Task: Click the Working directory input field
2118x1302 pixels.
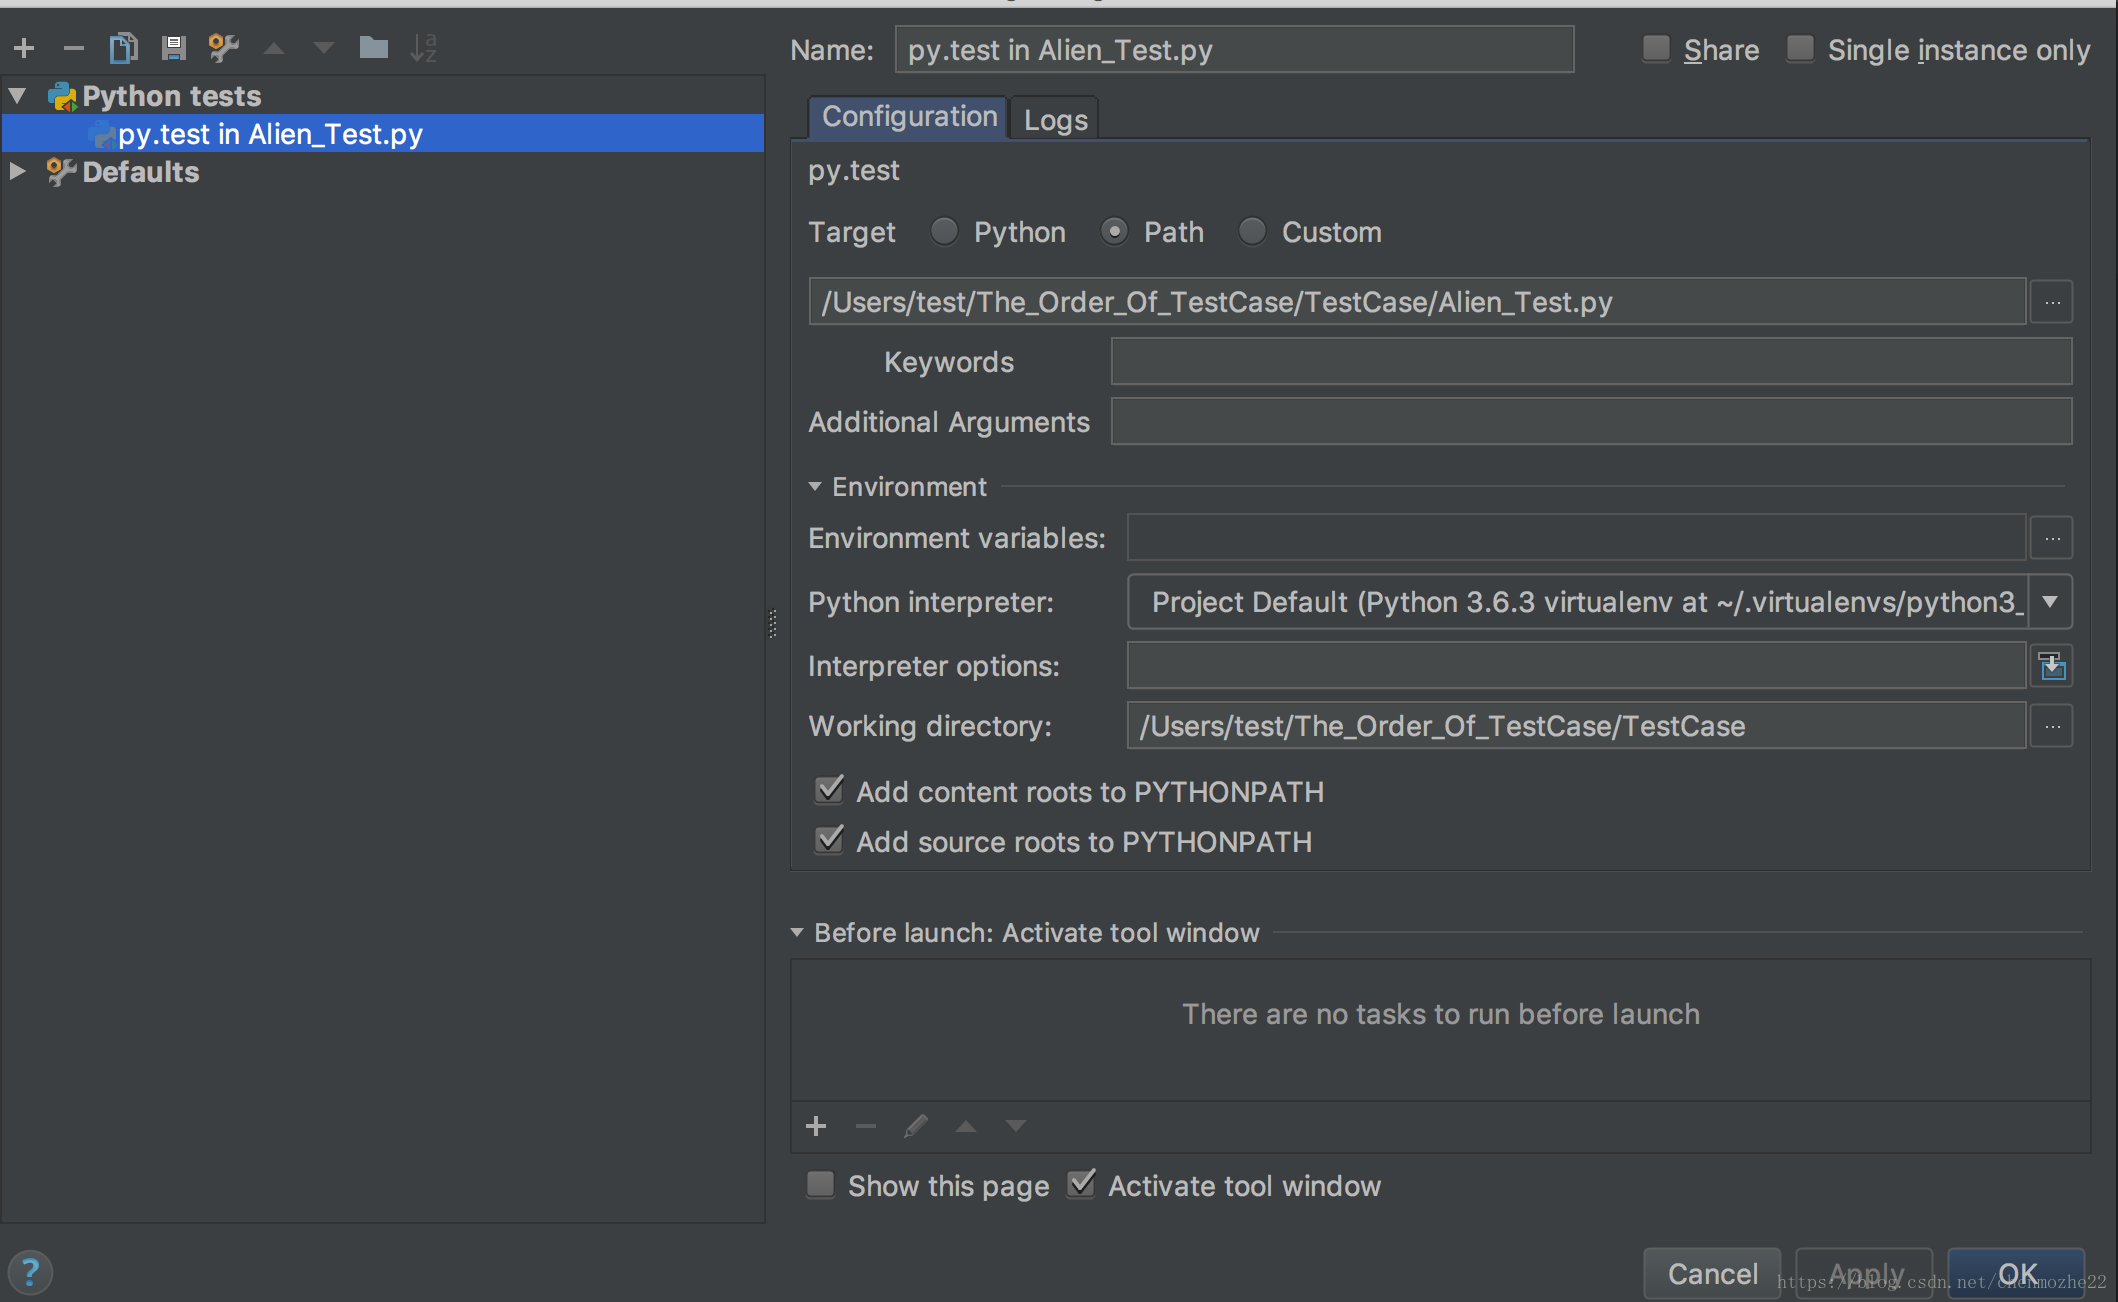Action: pyautogui.click(x=1573, y=727)
